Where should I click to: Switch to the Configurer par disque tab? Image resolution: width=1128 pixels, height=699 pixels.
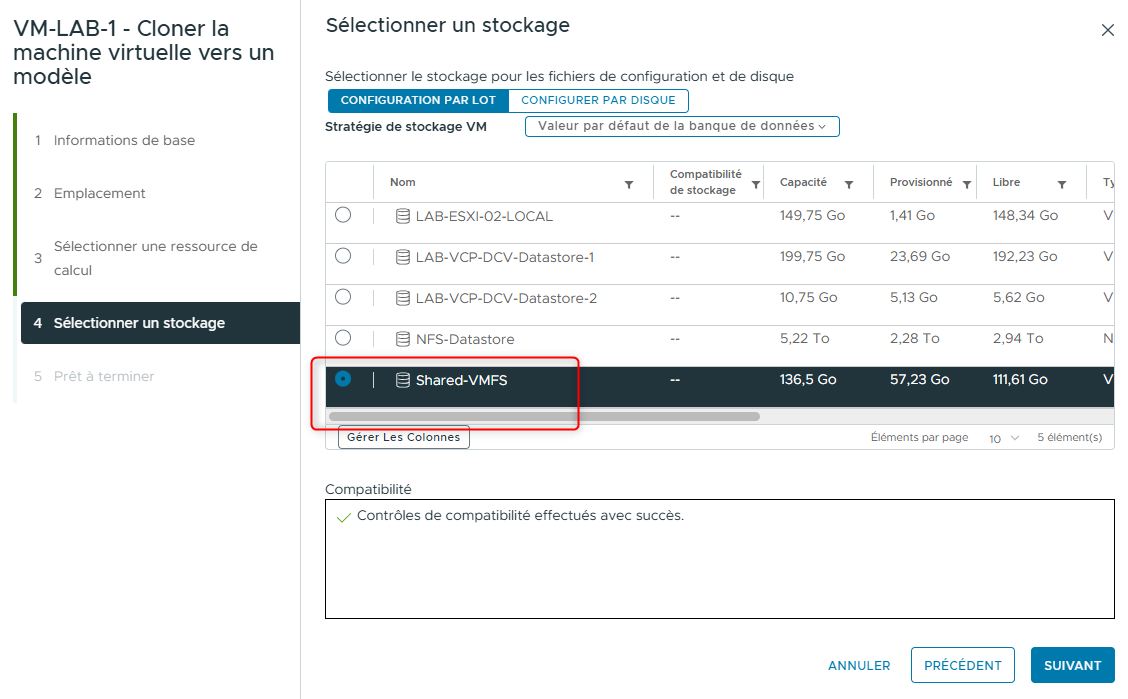coord(598,100)
